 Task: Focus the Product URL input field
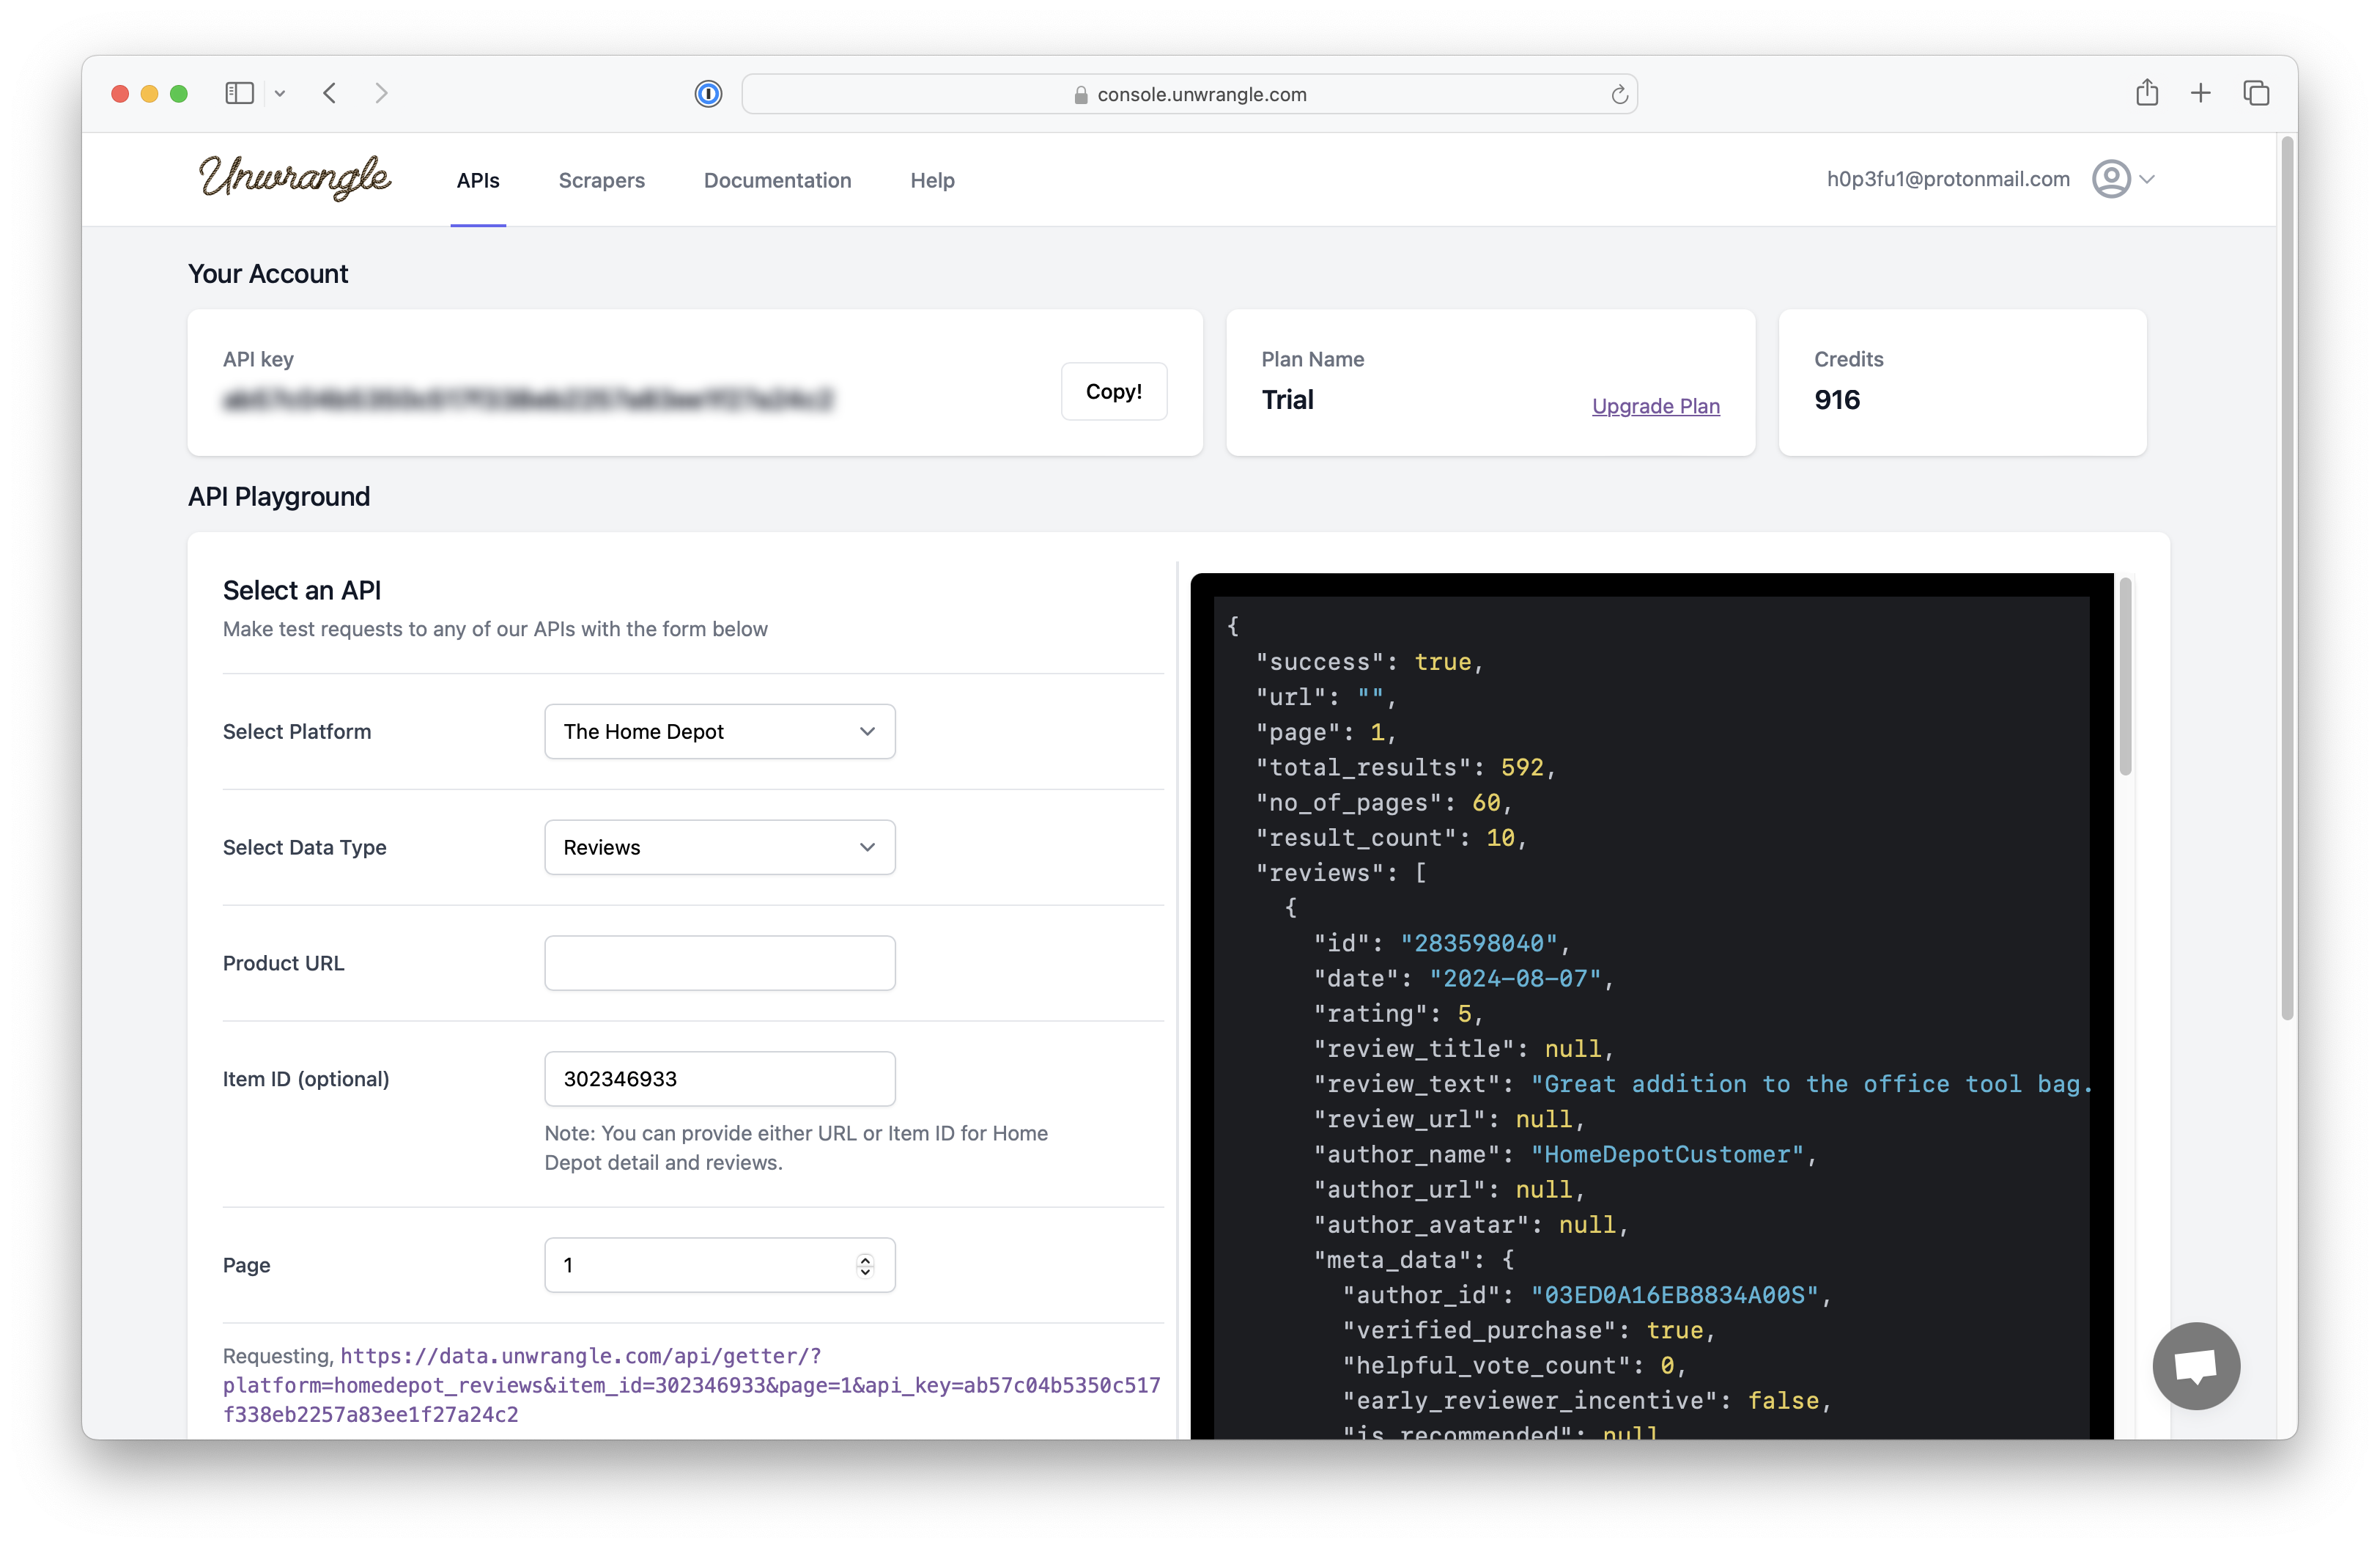[x=719, y=963]
